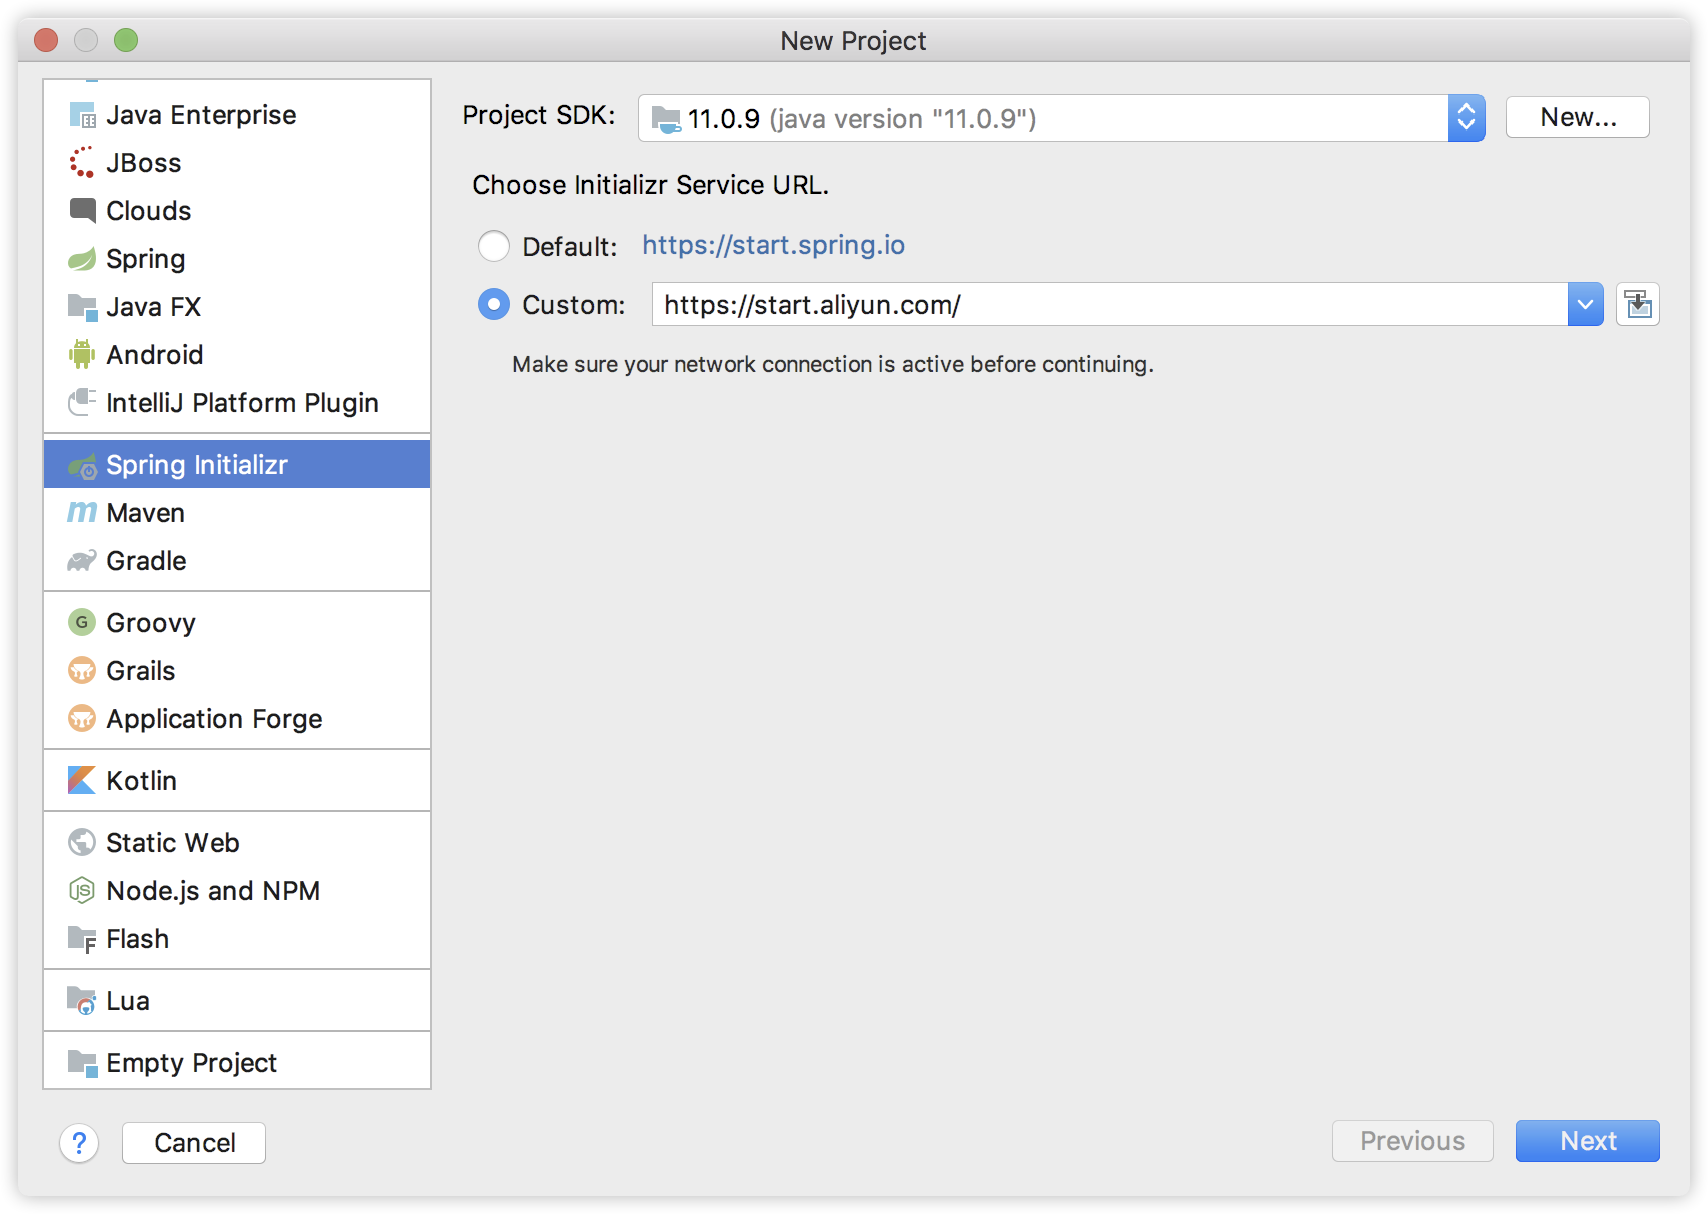Viewport: 1708px width, 1214px height.
Task: Open the https://start.spring.io link
Action: (x=773, y=245)
